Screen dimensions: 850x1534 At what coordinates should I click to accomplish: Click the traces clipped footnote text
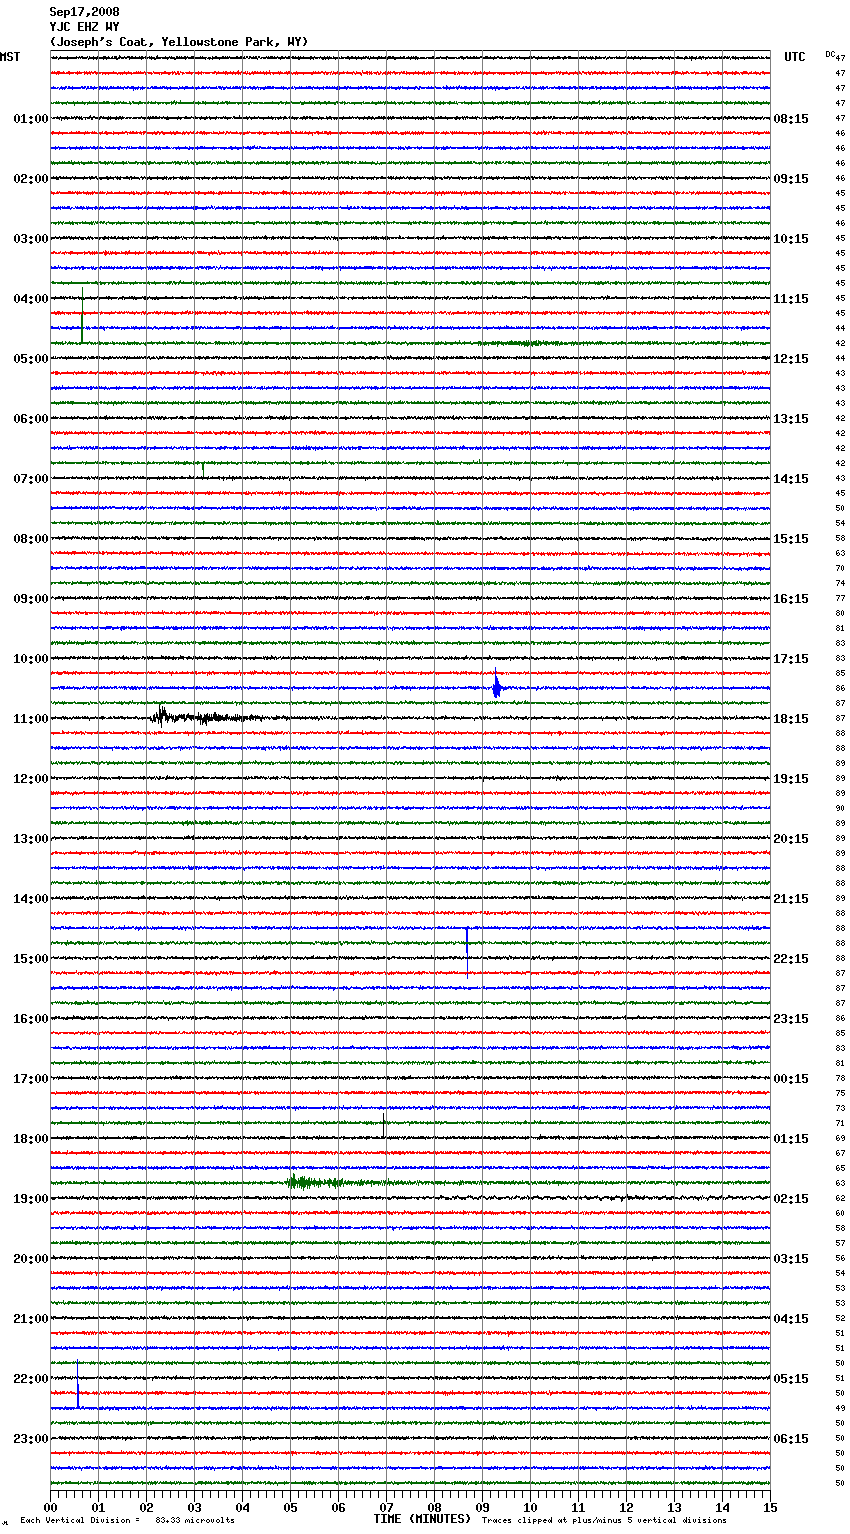pyautogui.click(x=604, y=1521)
